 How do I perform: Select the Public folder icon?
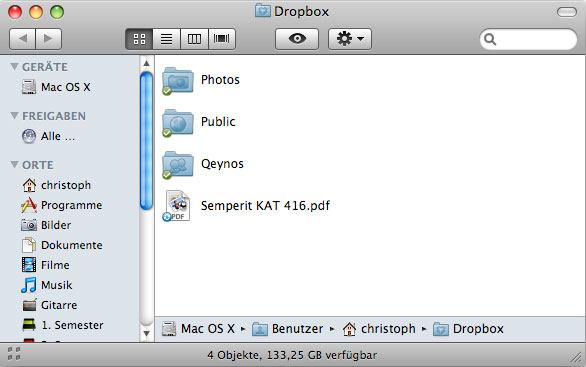point(178,123)
